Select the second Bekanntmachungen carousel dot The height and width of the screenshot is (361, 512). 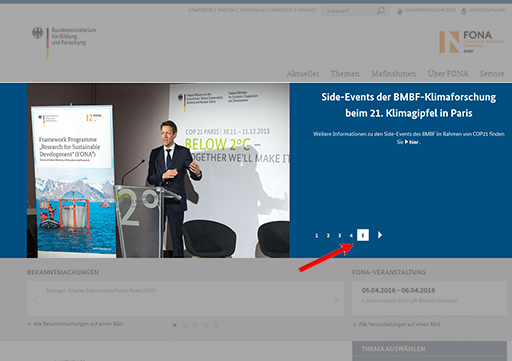pyautogui.click(x=185, y=325)
